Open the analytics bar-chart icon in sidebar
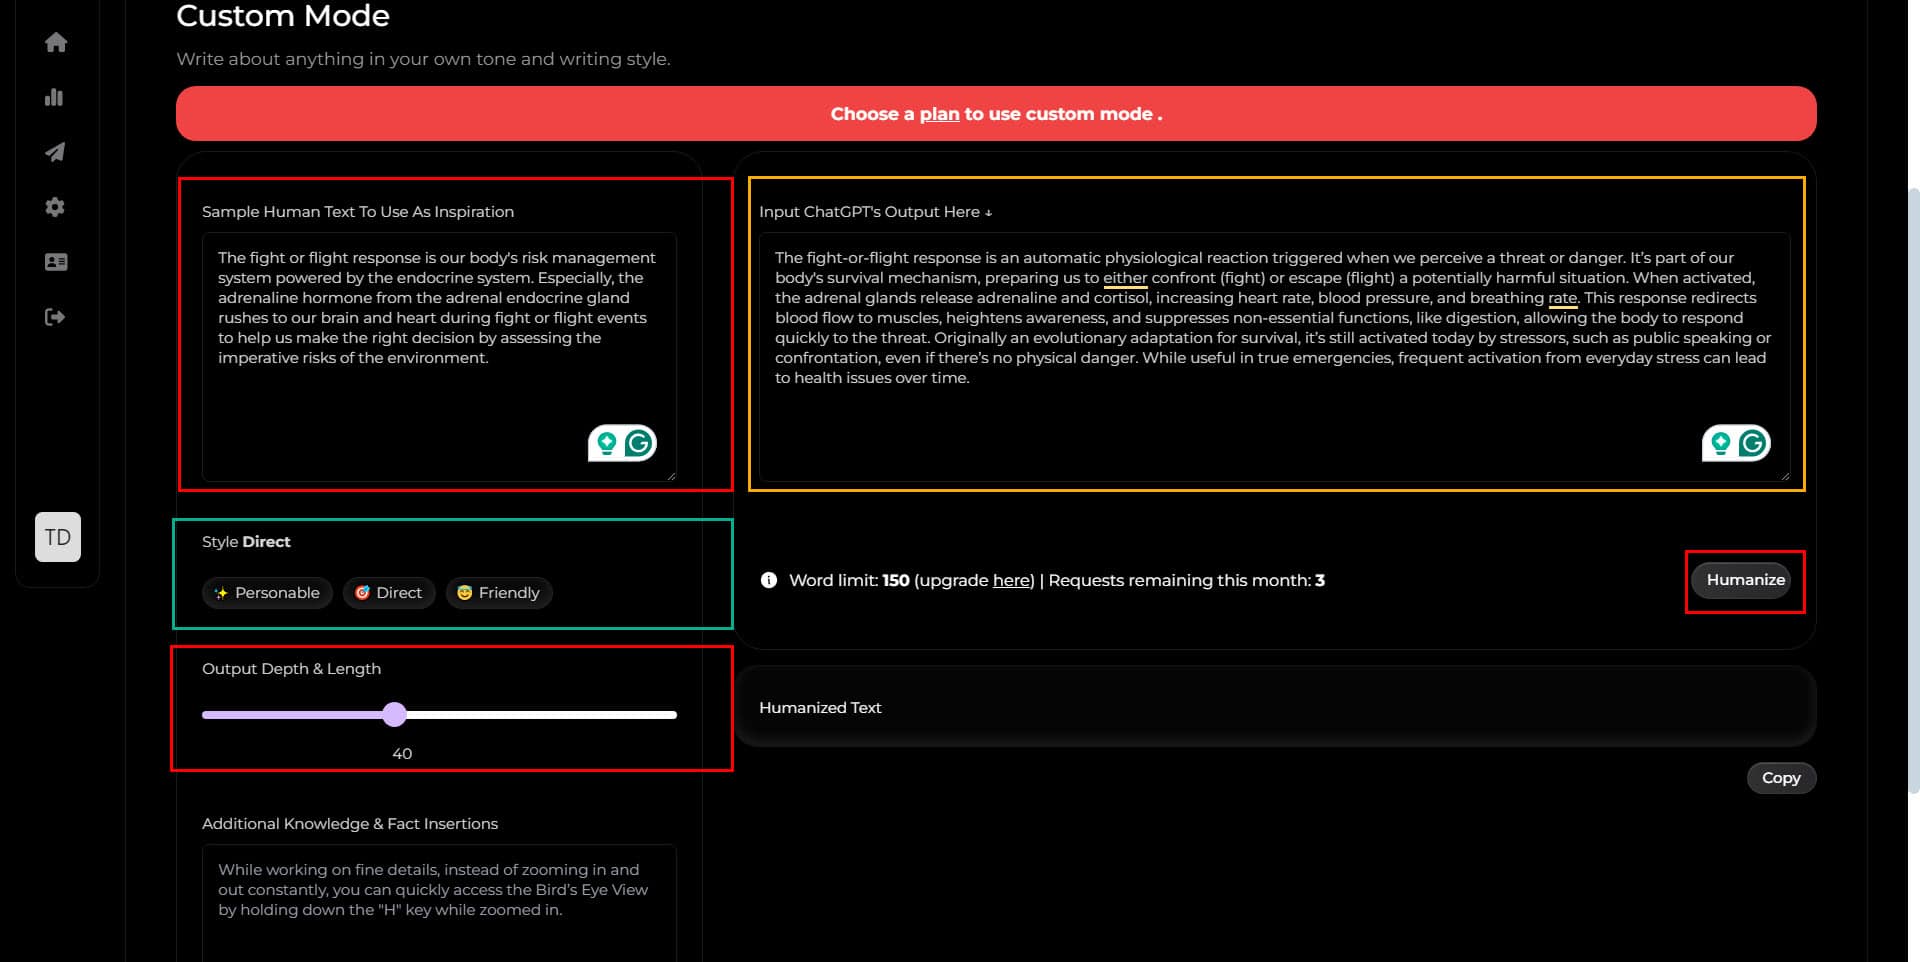Image resolution: width=1920 pixels, height=962 pixels. point(55,97)
